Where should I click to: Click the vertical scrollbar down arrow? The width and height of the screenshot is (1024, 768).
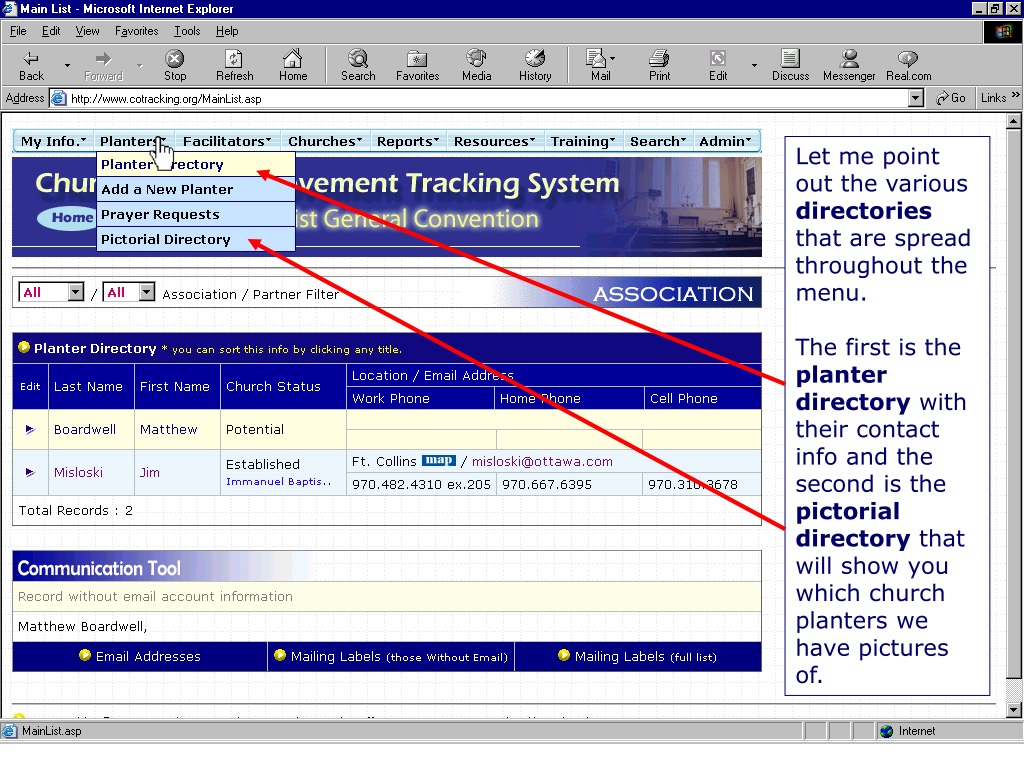(x=1013, y=710)
